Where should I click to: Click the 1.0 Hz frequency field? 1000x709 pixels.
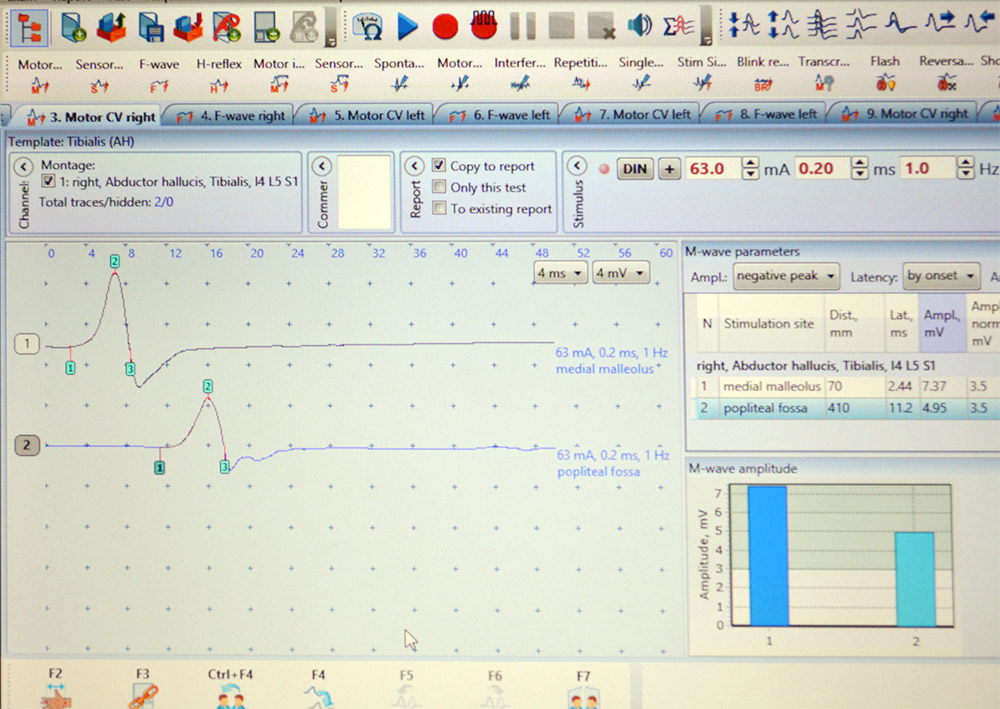[929, 168]
